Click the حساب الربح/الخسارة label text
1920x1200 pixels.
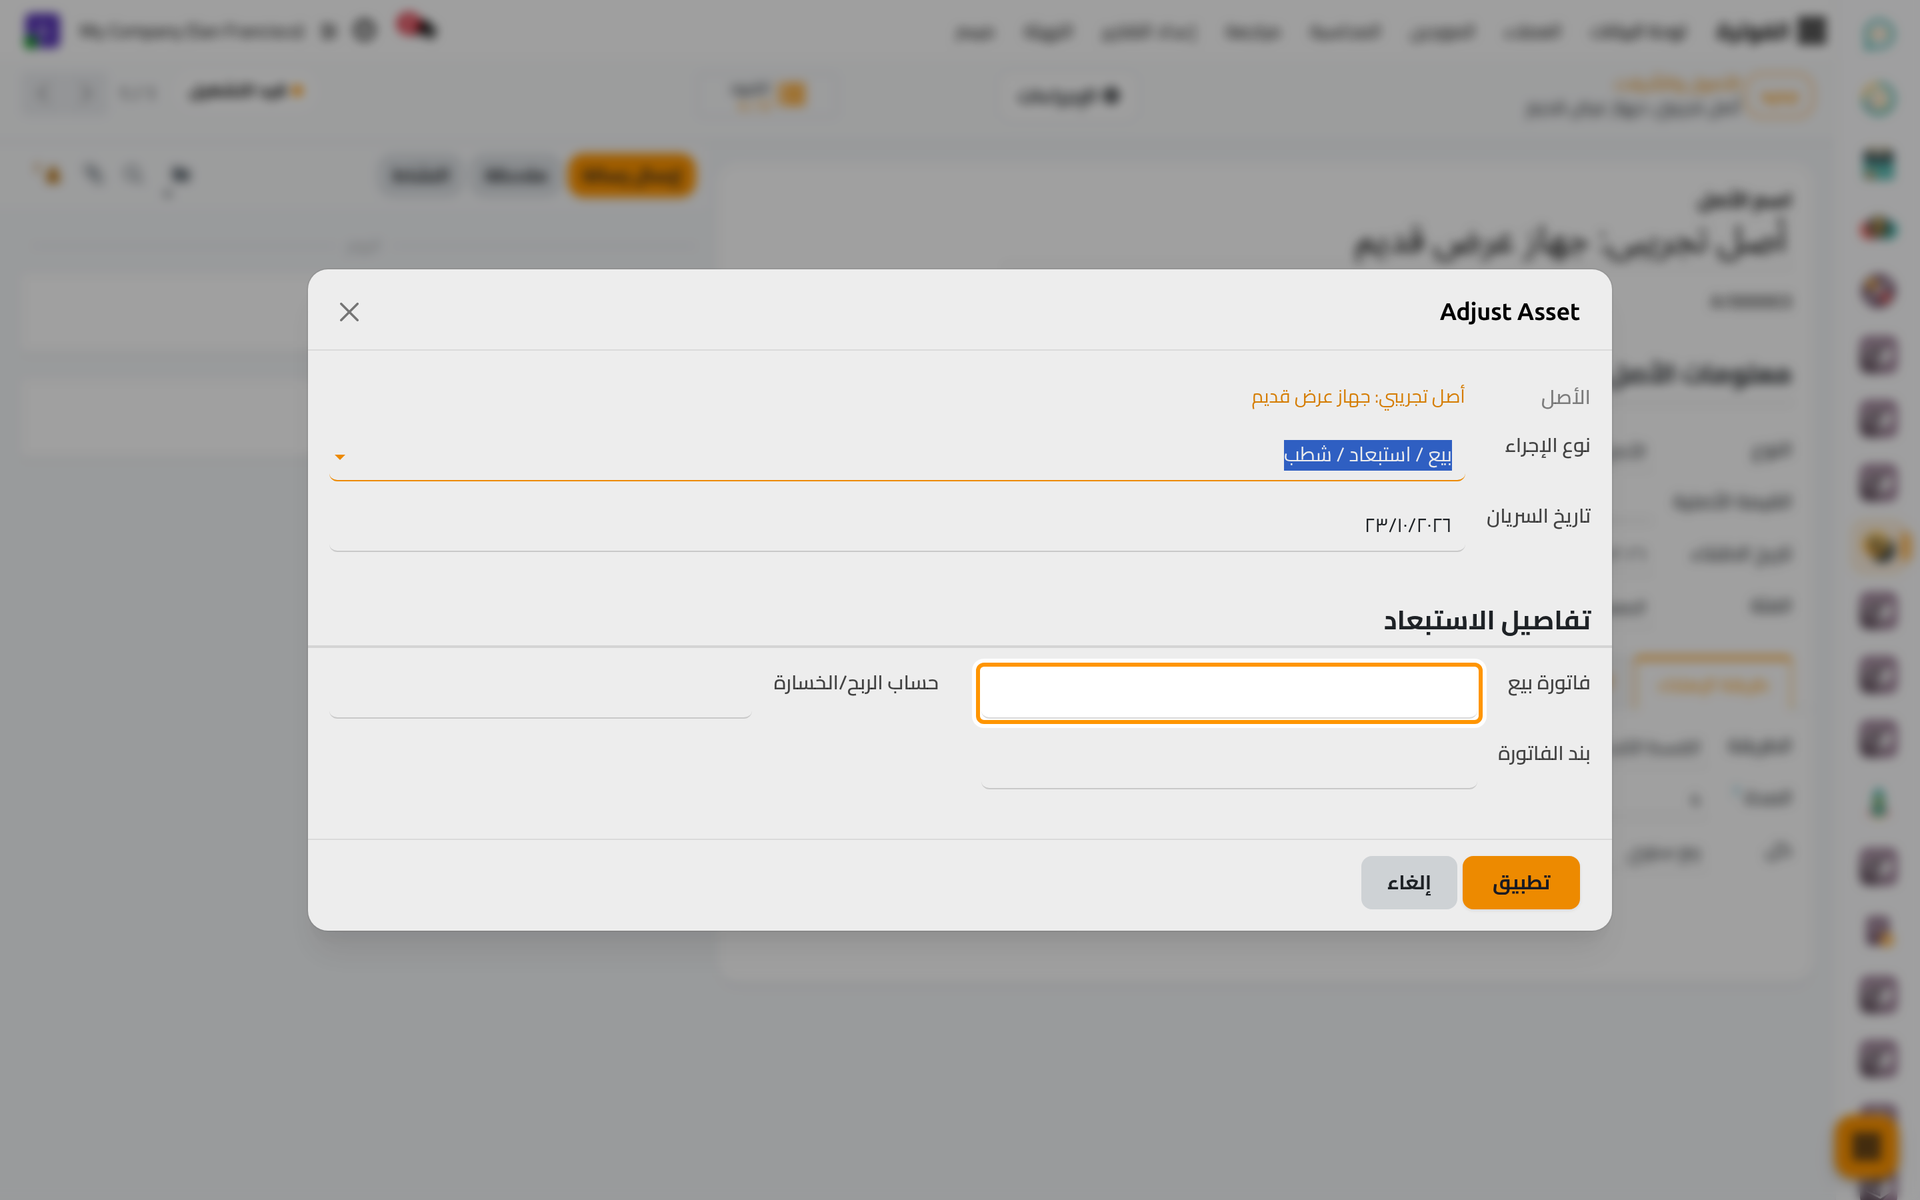(856, 683)
